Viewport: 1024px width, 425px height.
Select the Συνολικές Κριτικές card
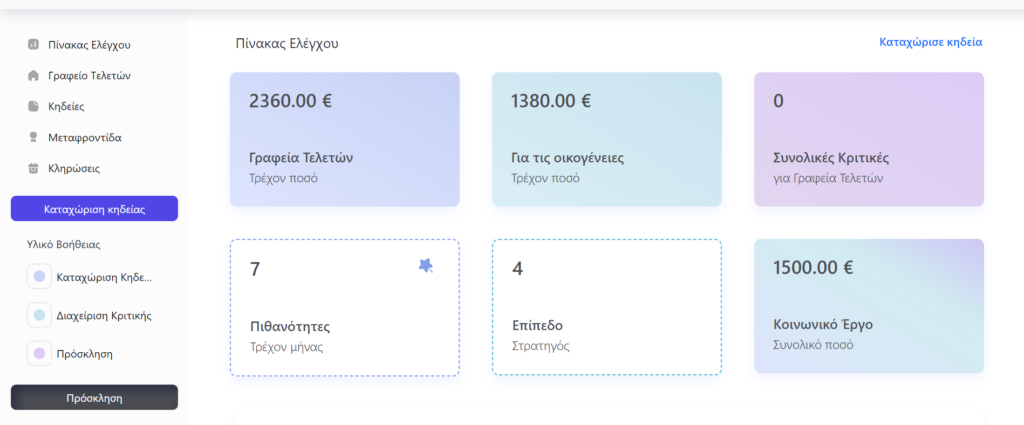[868, 139]
